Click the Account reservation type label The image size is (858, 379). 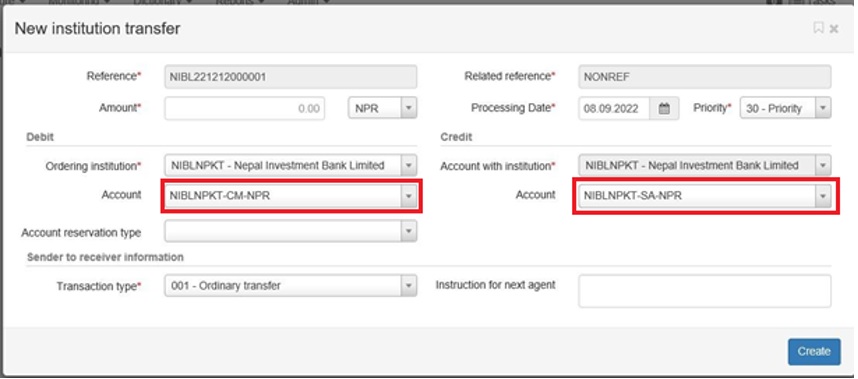pyautogui.click(x=81, y=232)
